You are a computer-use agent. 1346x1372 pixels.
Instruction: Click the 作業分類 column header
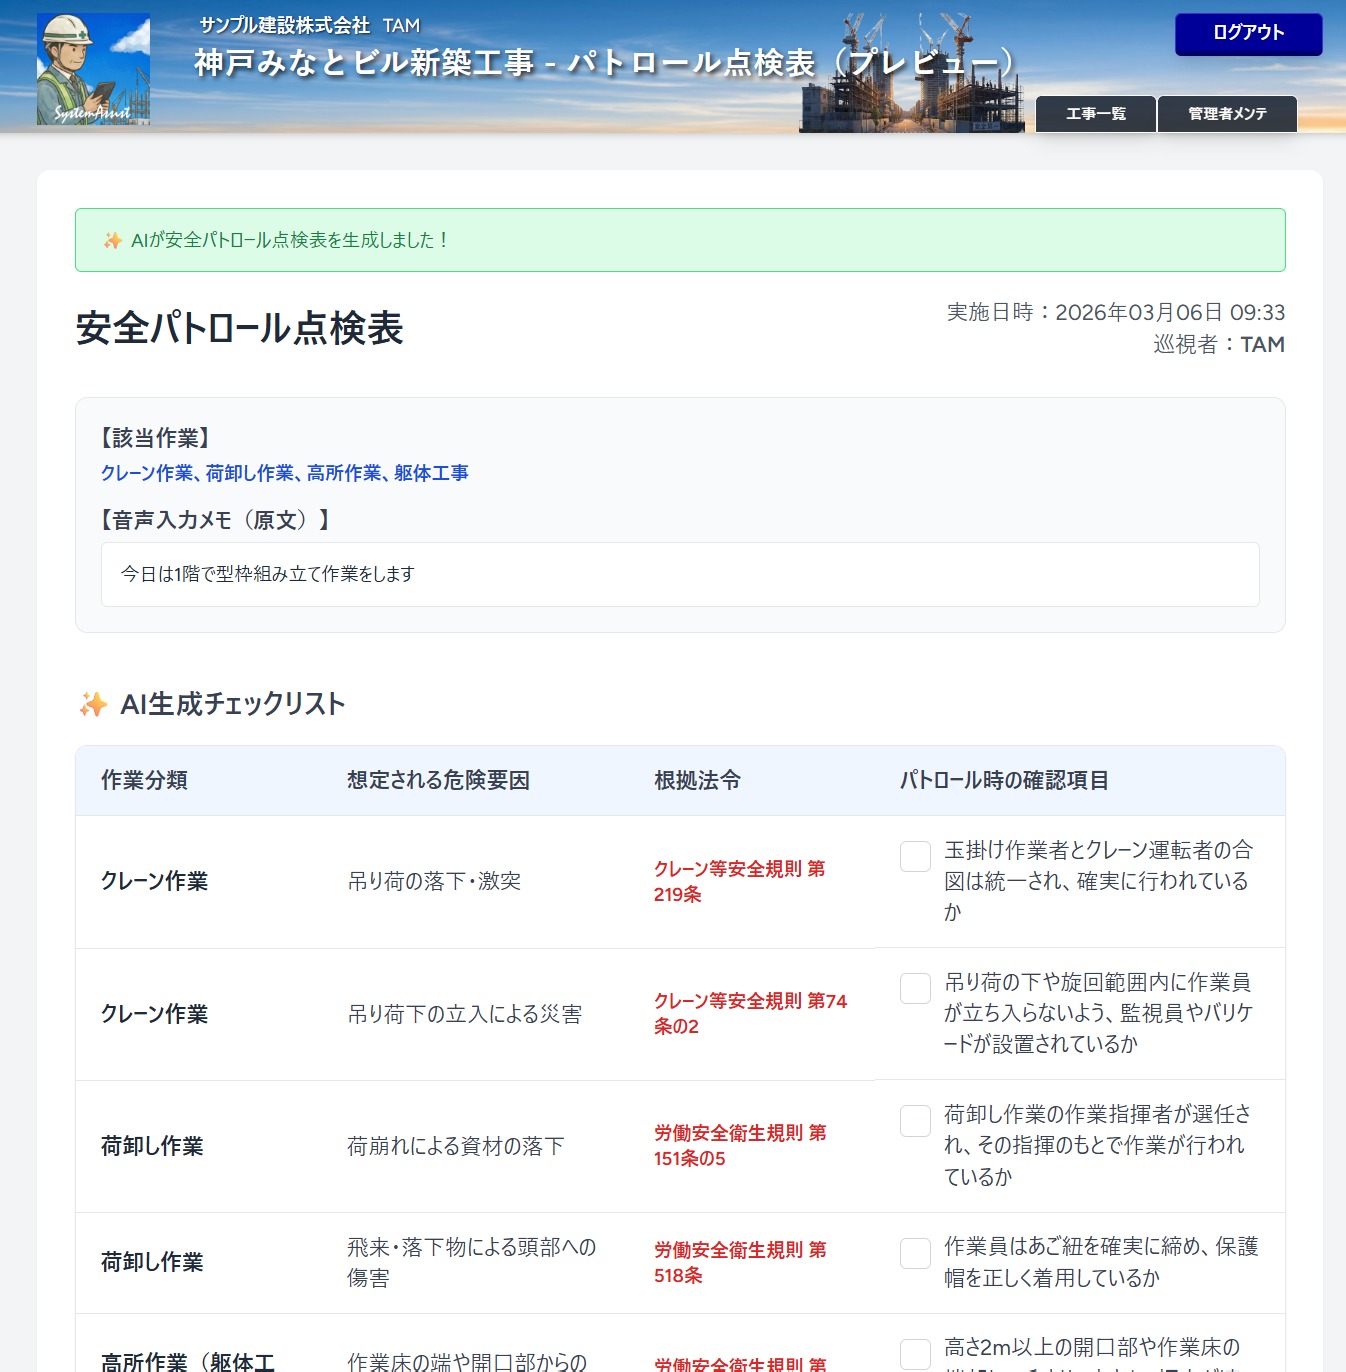point(144,780)
